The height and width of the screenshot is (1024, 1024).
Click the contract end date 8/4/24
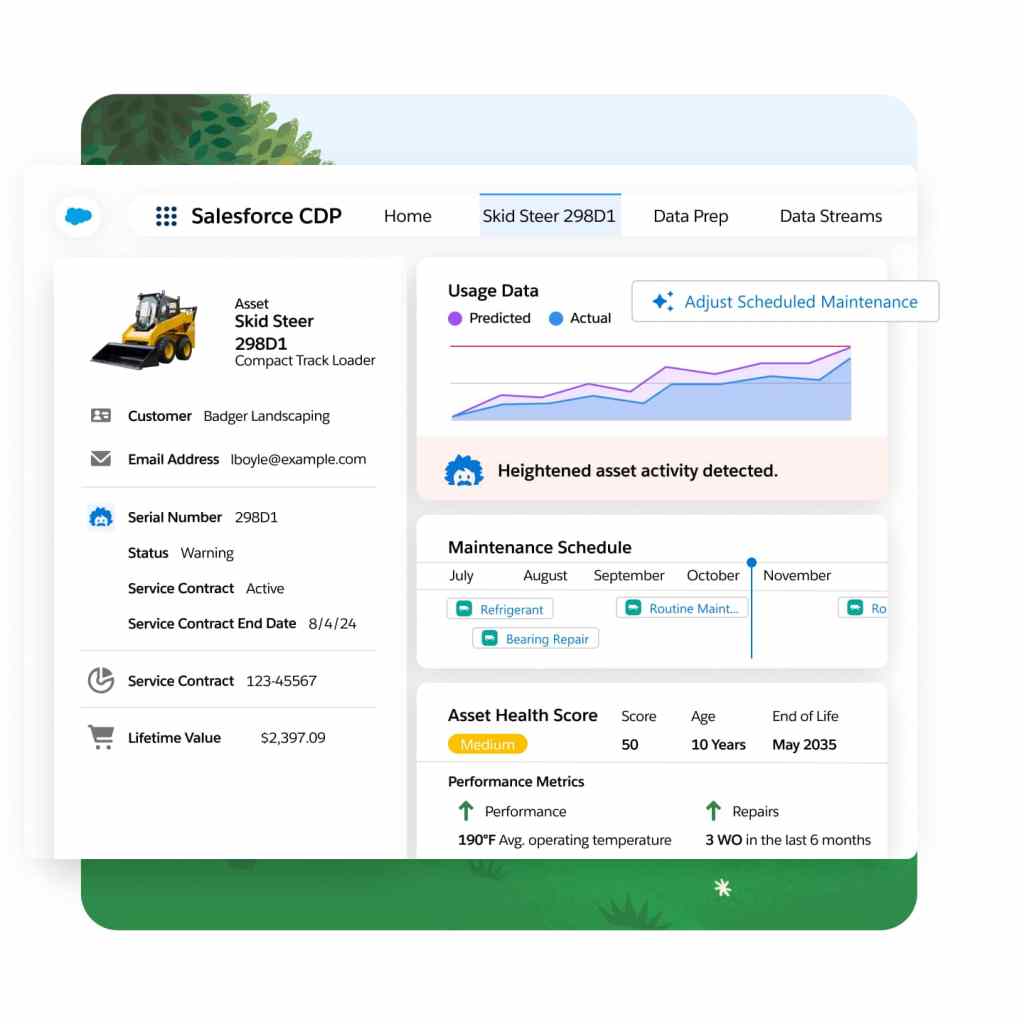point(332,624)
